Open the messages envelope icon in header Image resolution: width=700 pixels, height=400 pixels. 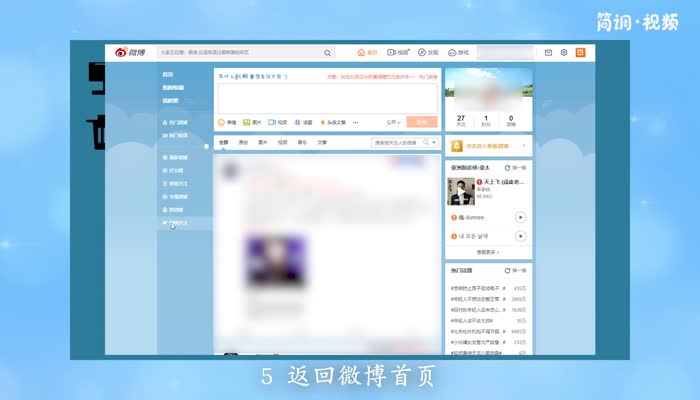548,52
